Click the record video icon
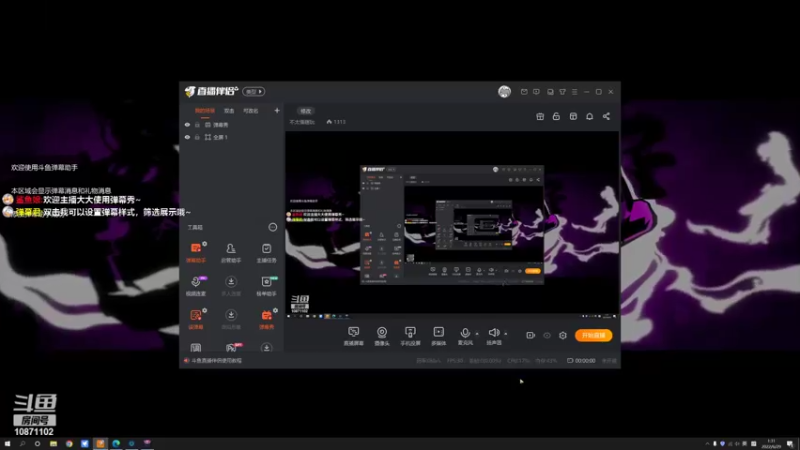800x450 pixels. 531,335
